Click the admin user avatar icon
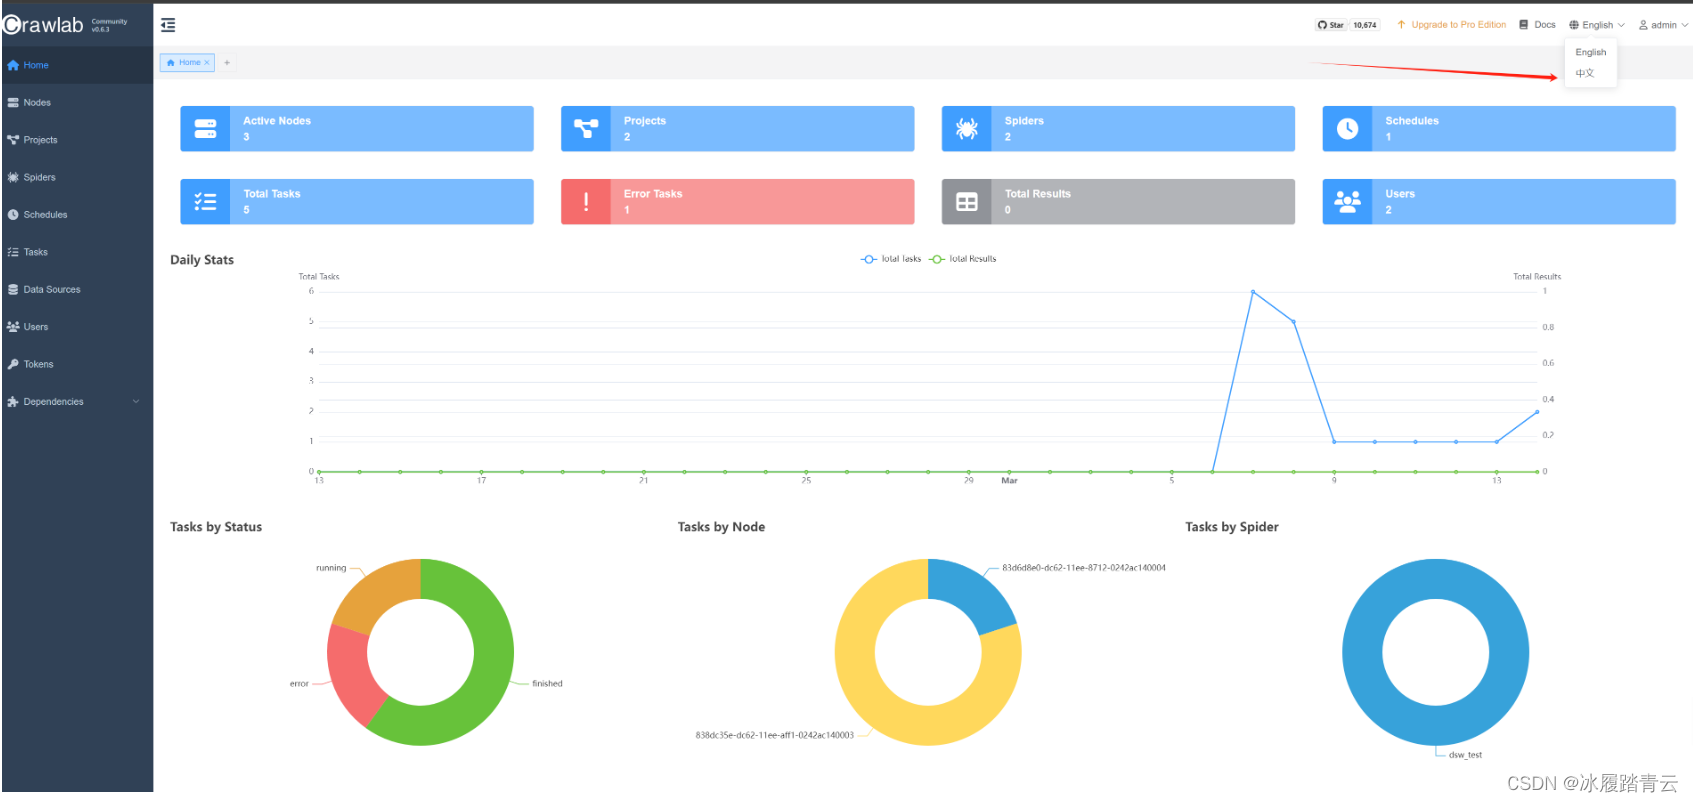This screenshot has height=802, width=1693. (x=1644, y=25)
